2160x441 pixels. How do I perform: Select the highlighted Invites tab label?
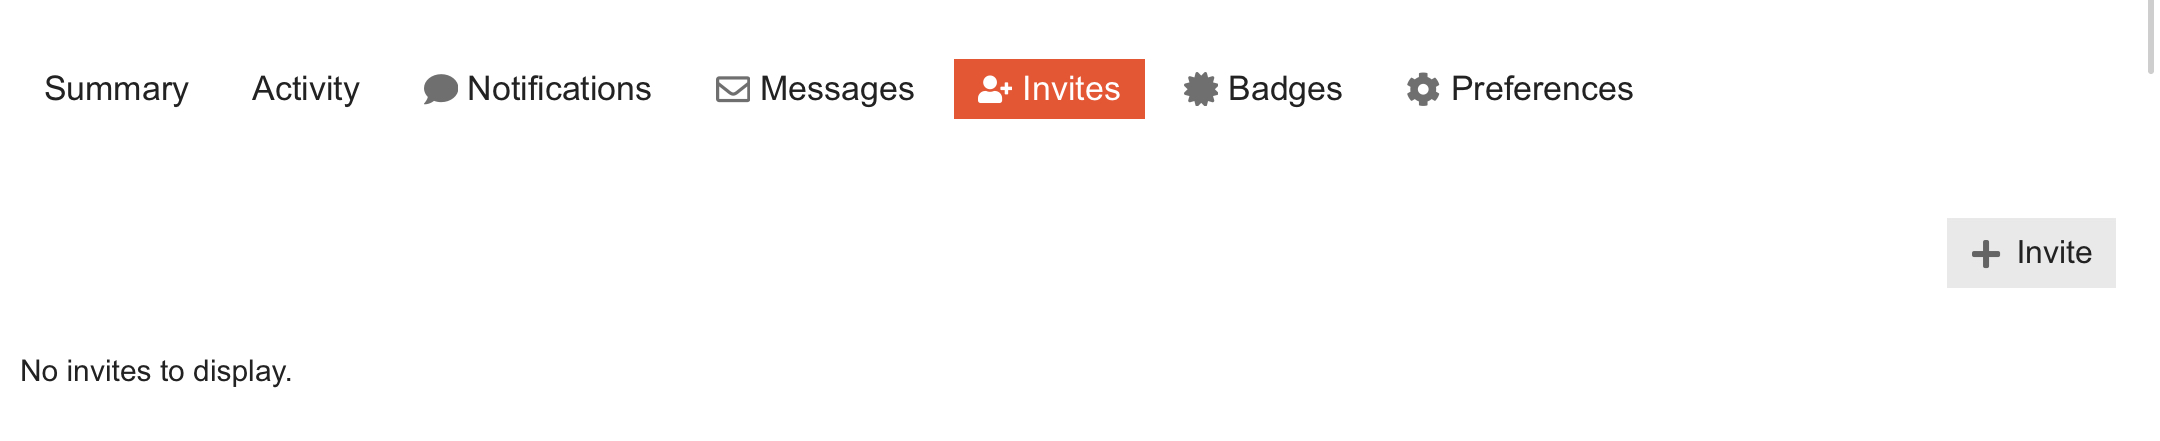click(x=1071, y=89)
